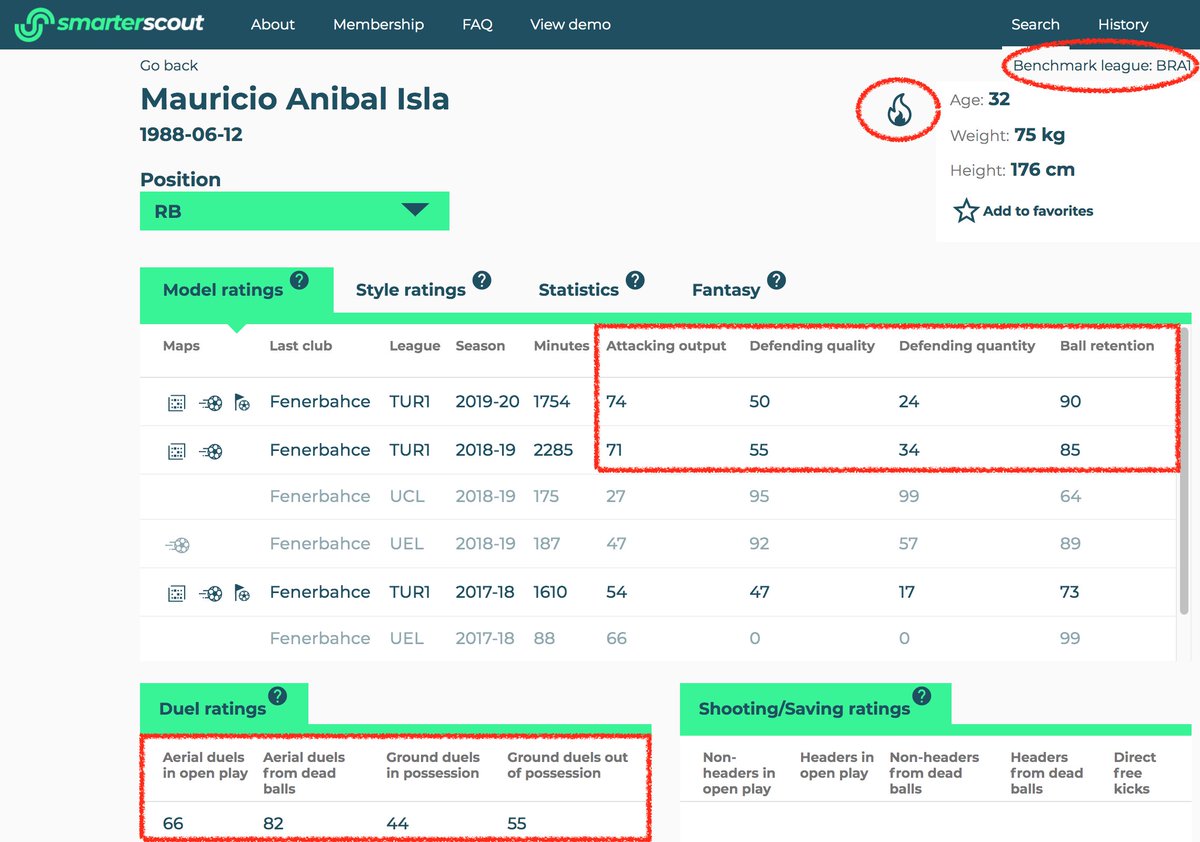
Task: Switch to the Style ratings tab
Action: point(411,290)
